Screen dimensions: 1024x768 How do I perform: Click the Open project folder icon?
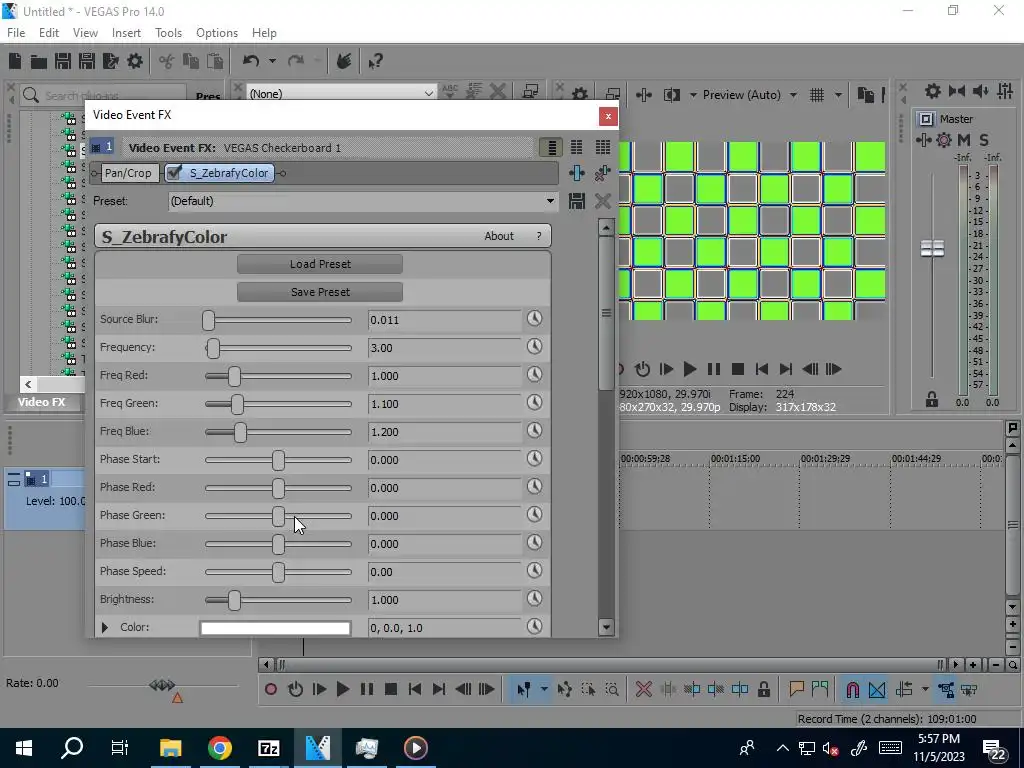(x=39, y=61)
